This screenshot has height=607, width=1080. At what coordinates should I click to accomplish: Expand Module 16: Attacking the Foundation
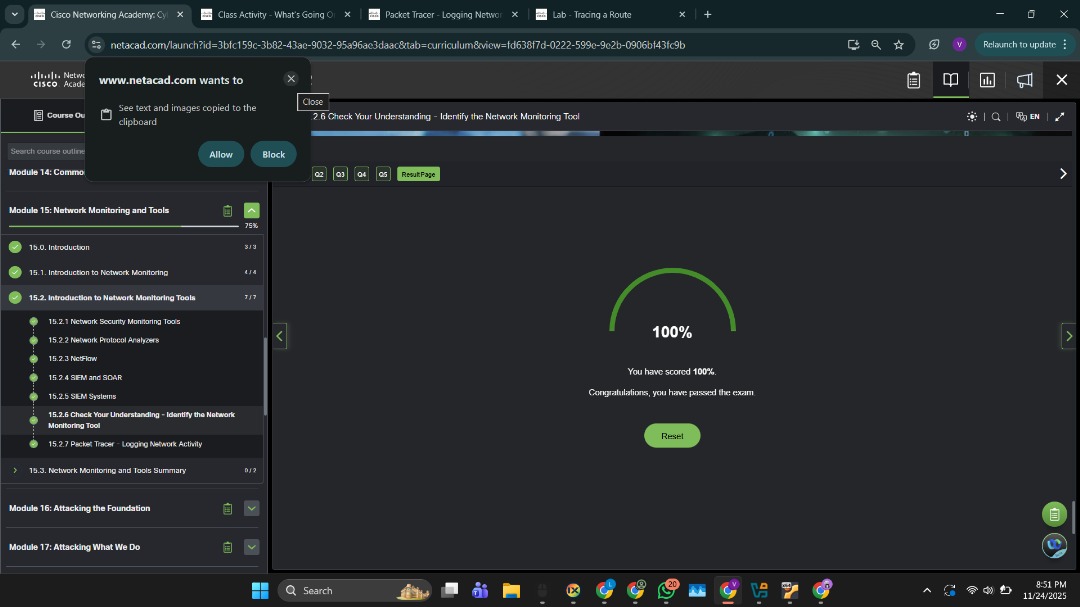click(251, 508)
